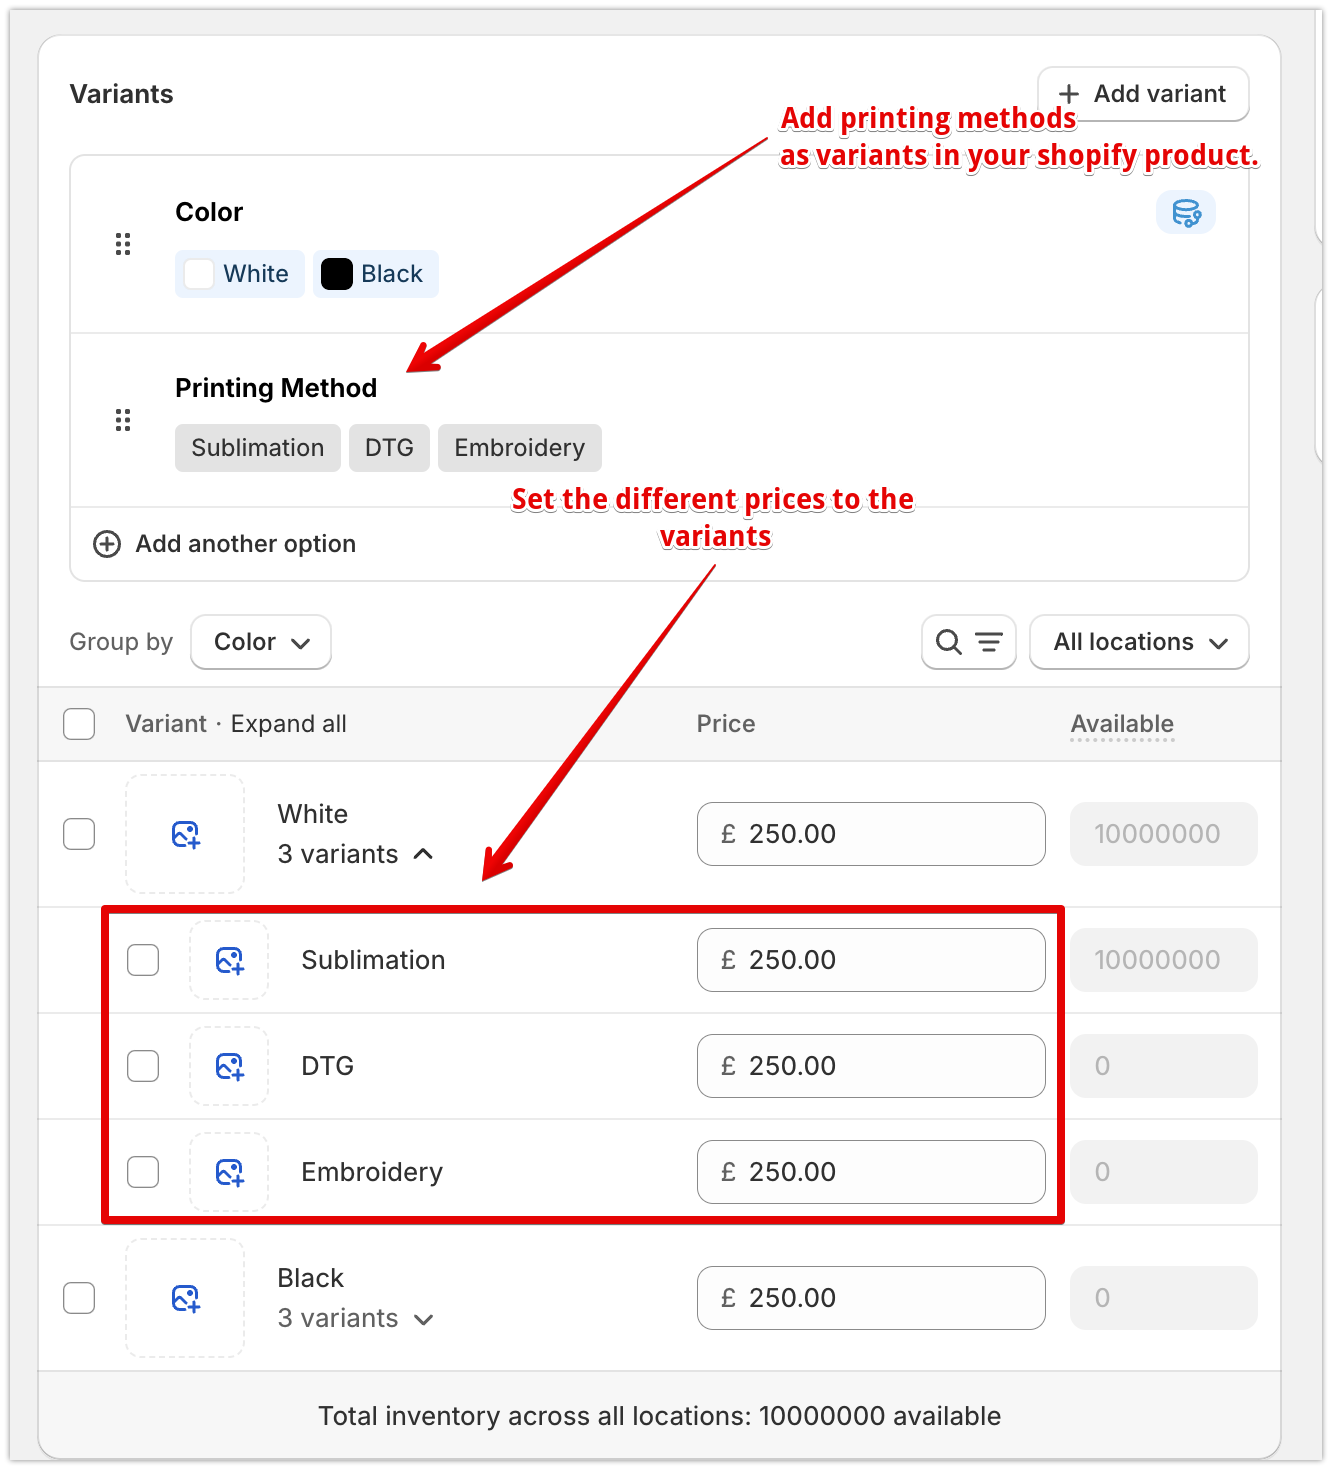Viewport: 1332px width, 1470px height.
Task: Open the Group by Color dropdown
Action: pos(261,642)
